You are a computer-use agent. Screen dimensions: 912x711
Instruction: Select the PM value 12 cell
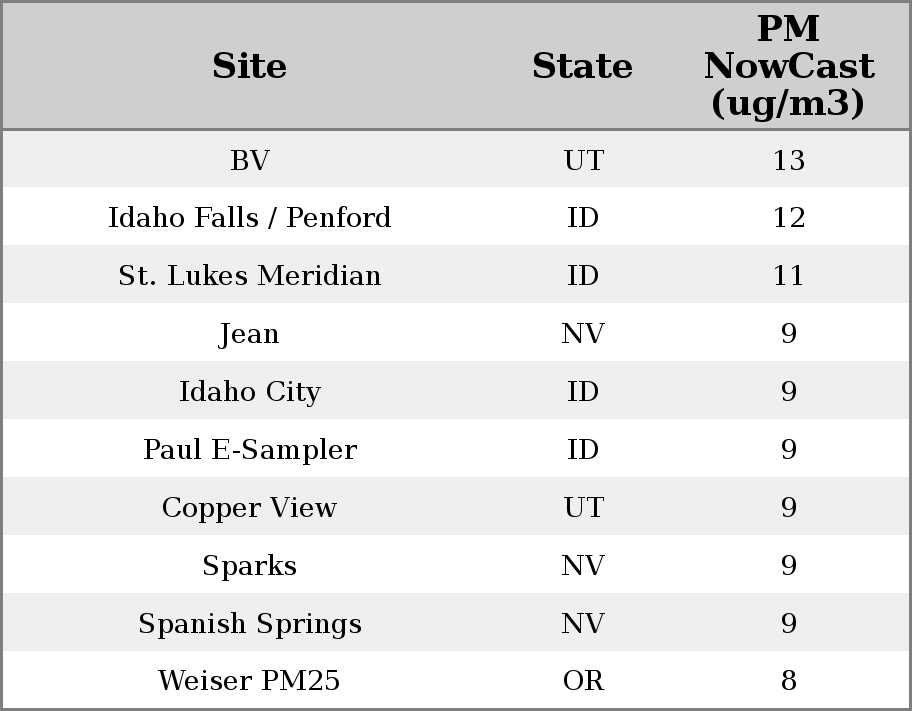tap(788, 218)
